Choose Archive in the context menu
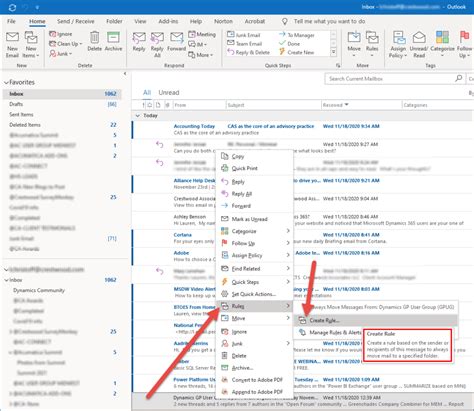Viewport: 474px width, 411px height. [x=255, y=368]
